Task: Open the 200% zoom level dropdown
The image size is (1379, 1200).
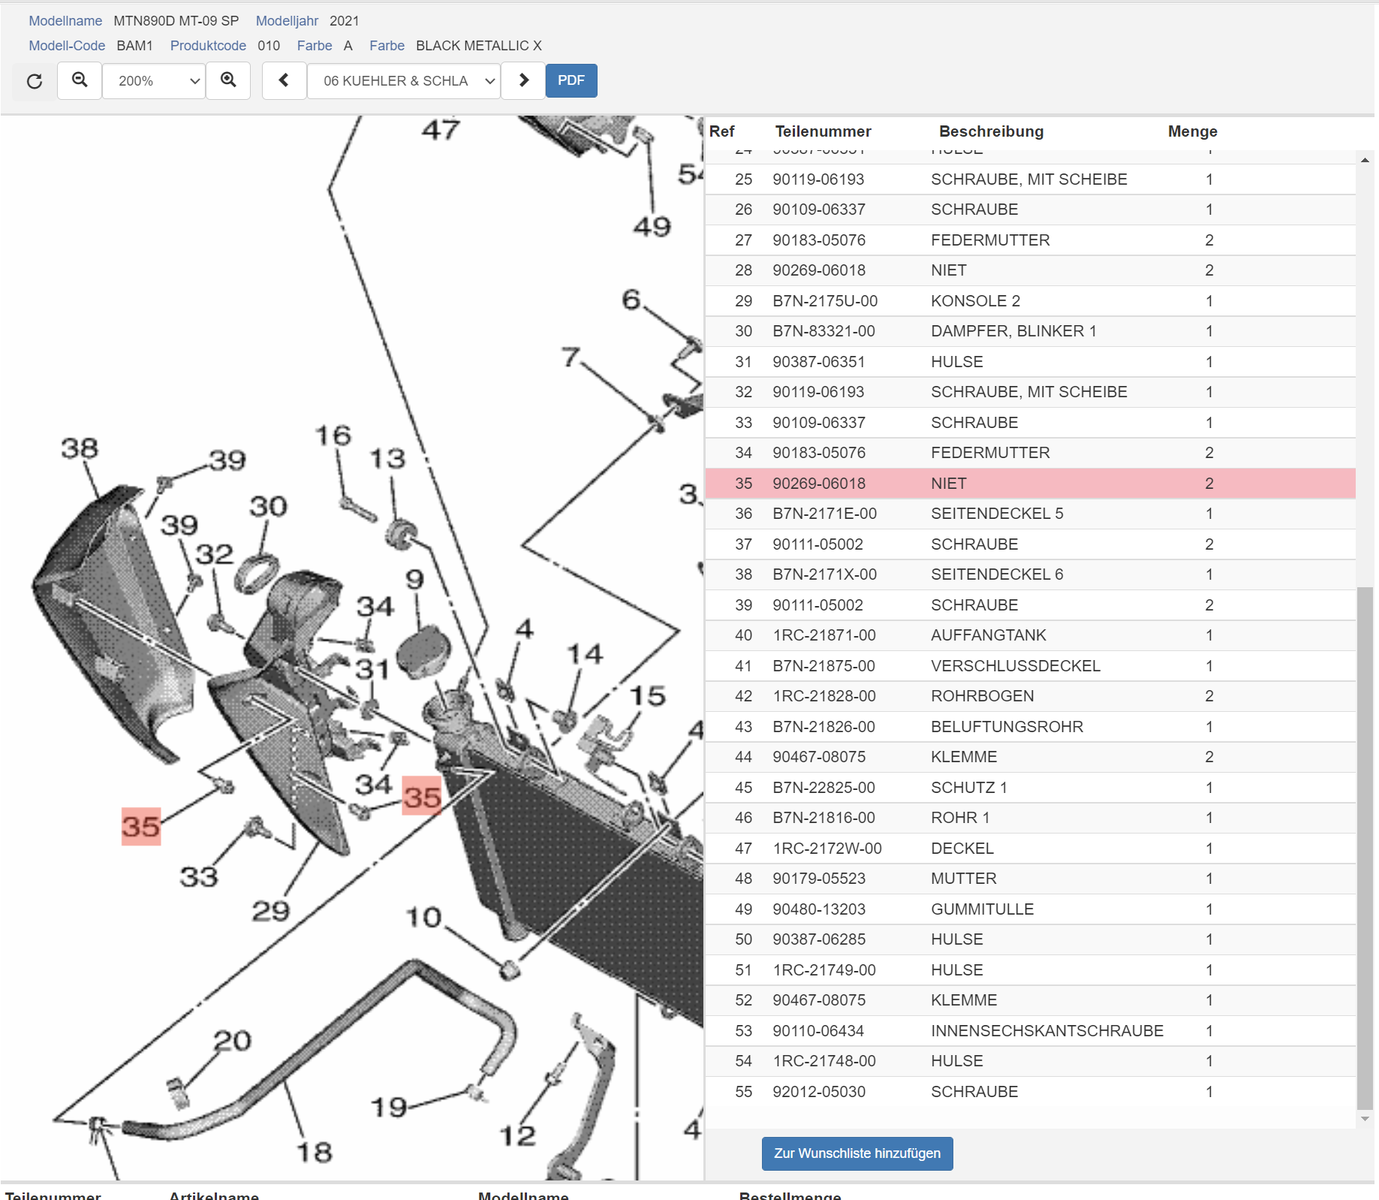Action: tap(155, 81)
